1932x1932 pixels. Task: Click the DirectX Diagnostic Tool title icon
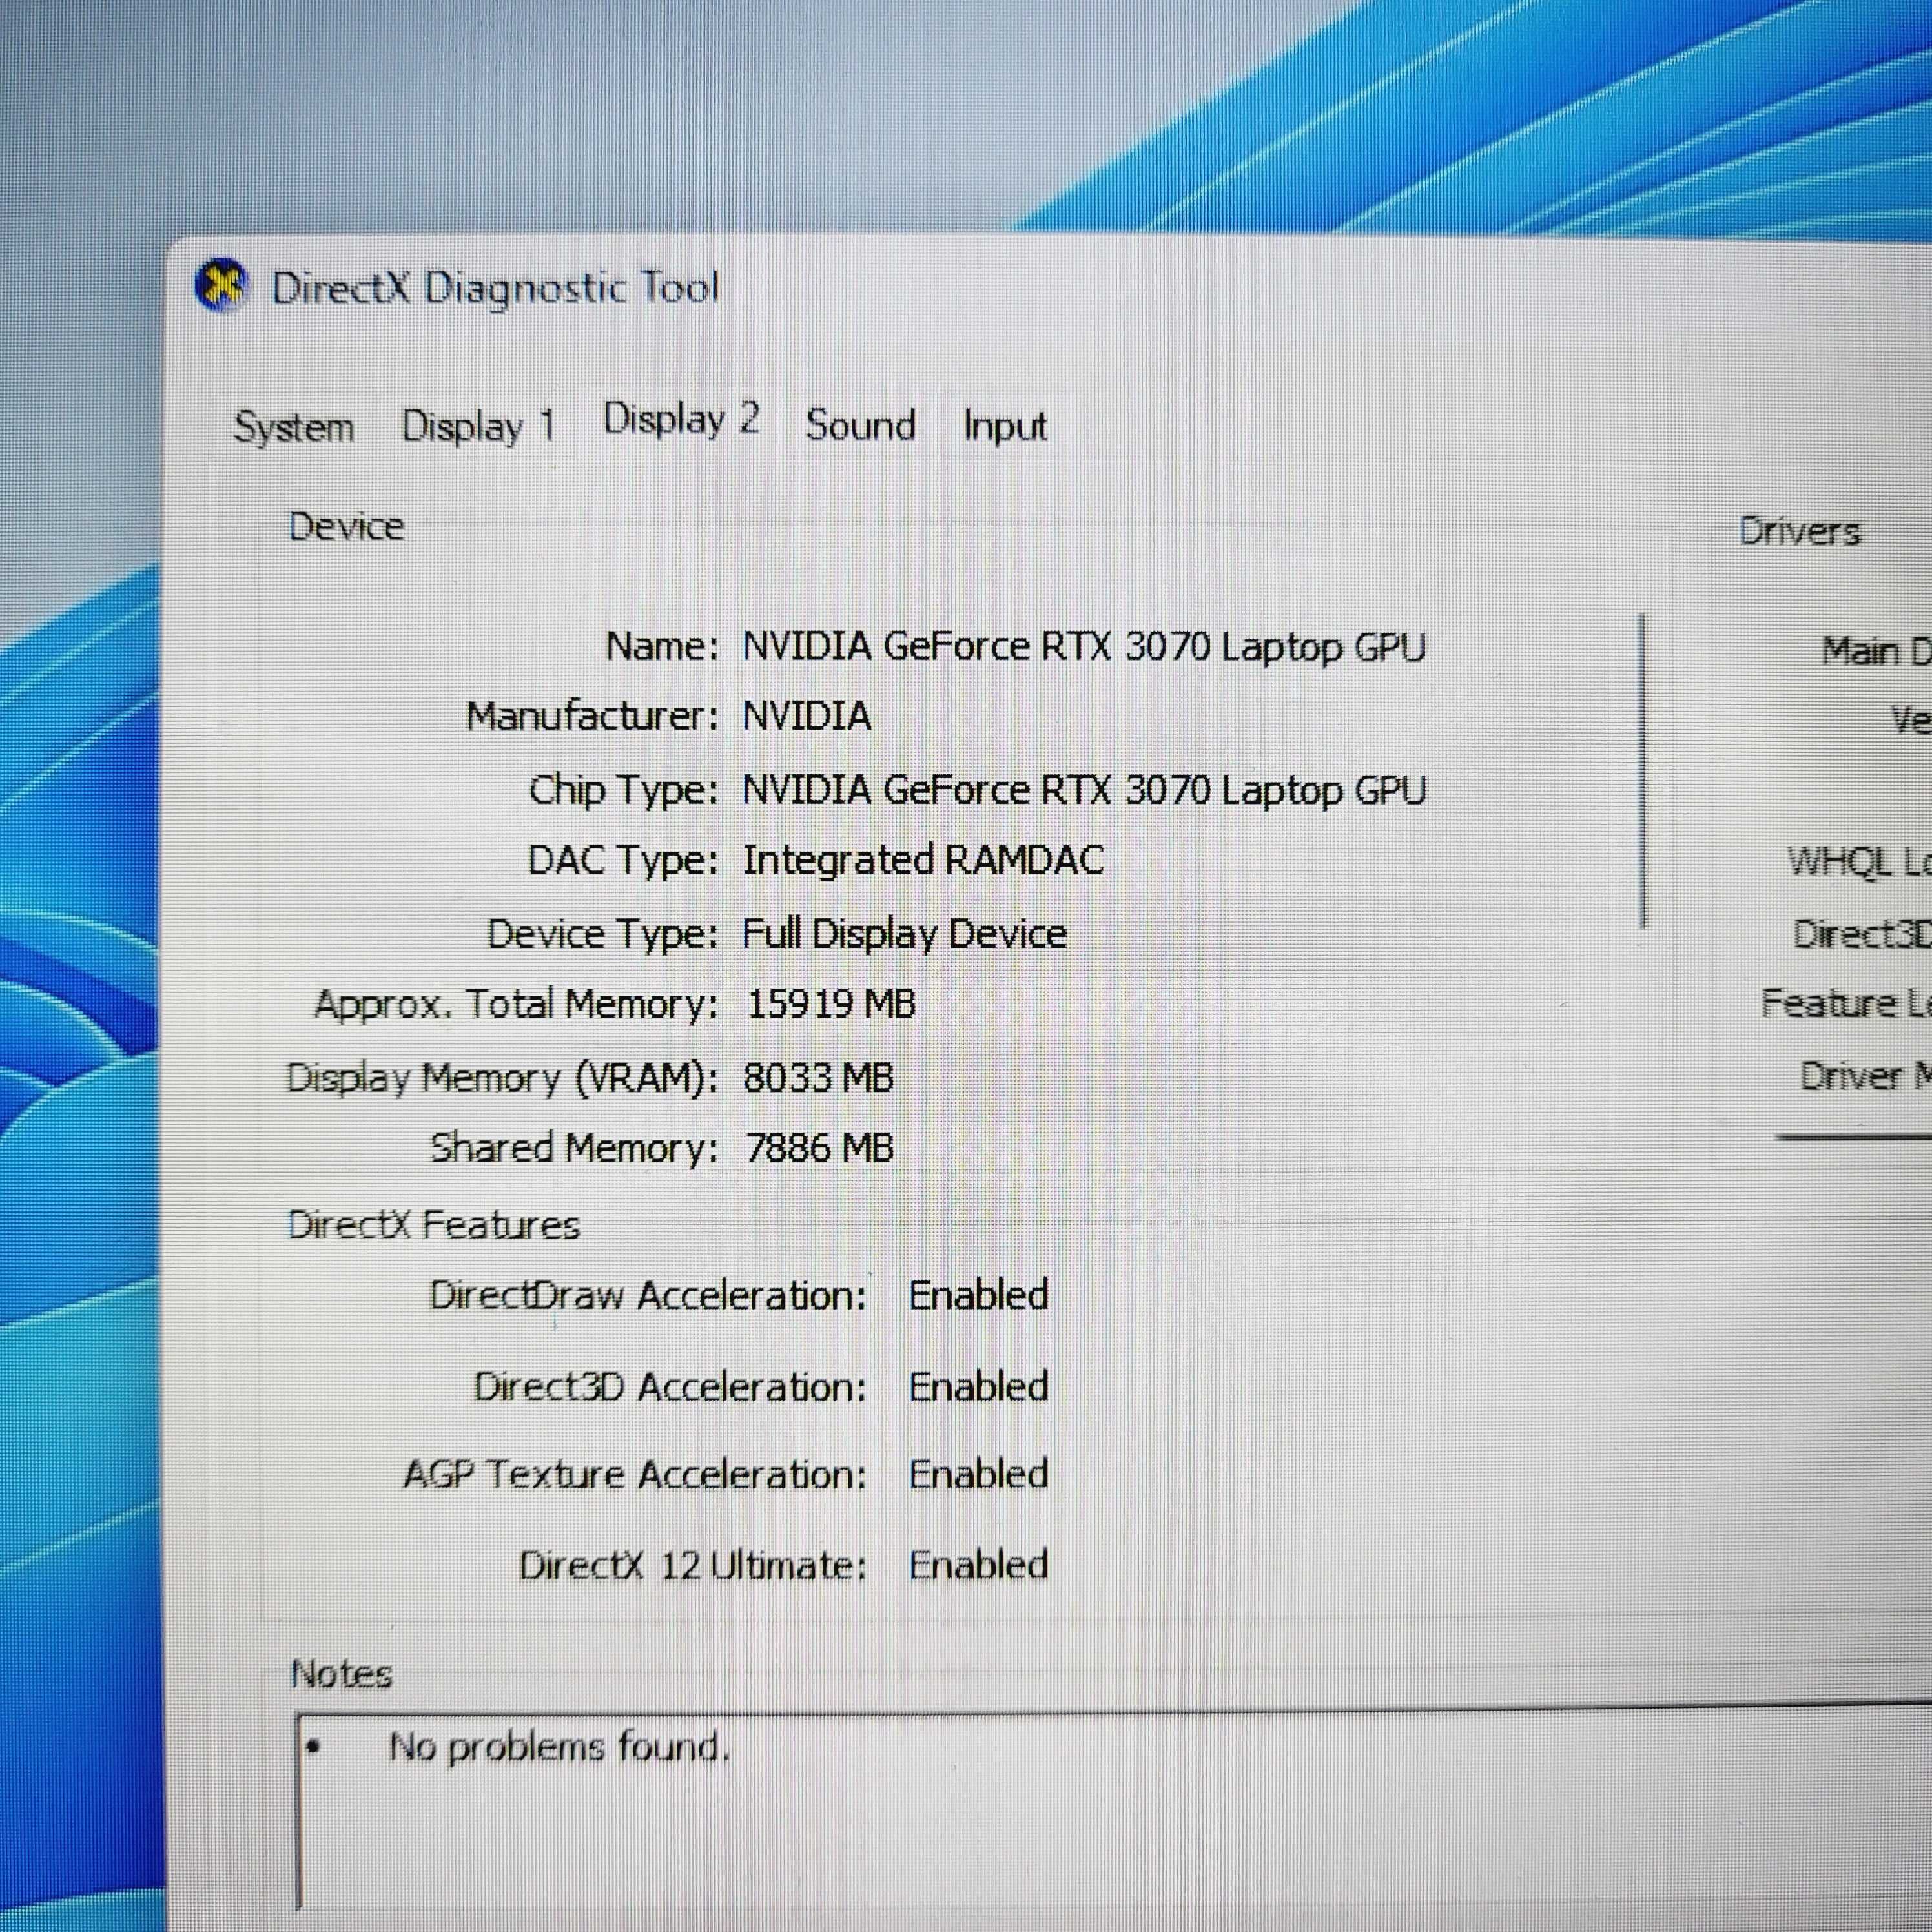[x=221, y=286]
